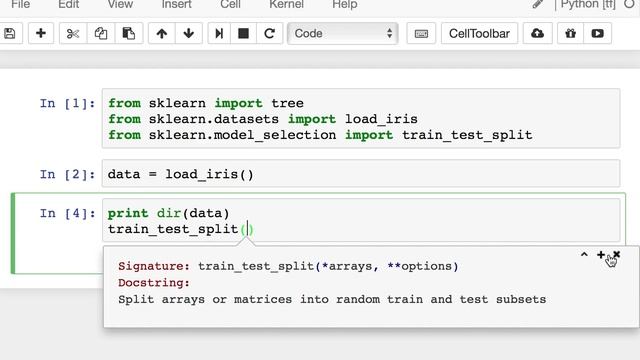Interrupt the kernel with the stop icon
This screenshot has width=640, height=360.
tap(243, 33)
